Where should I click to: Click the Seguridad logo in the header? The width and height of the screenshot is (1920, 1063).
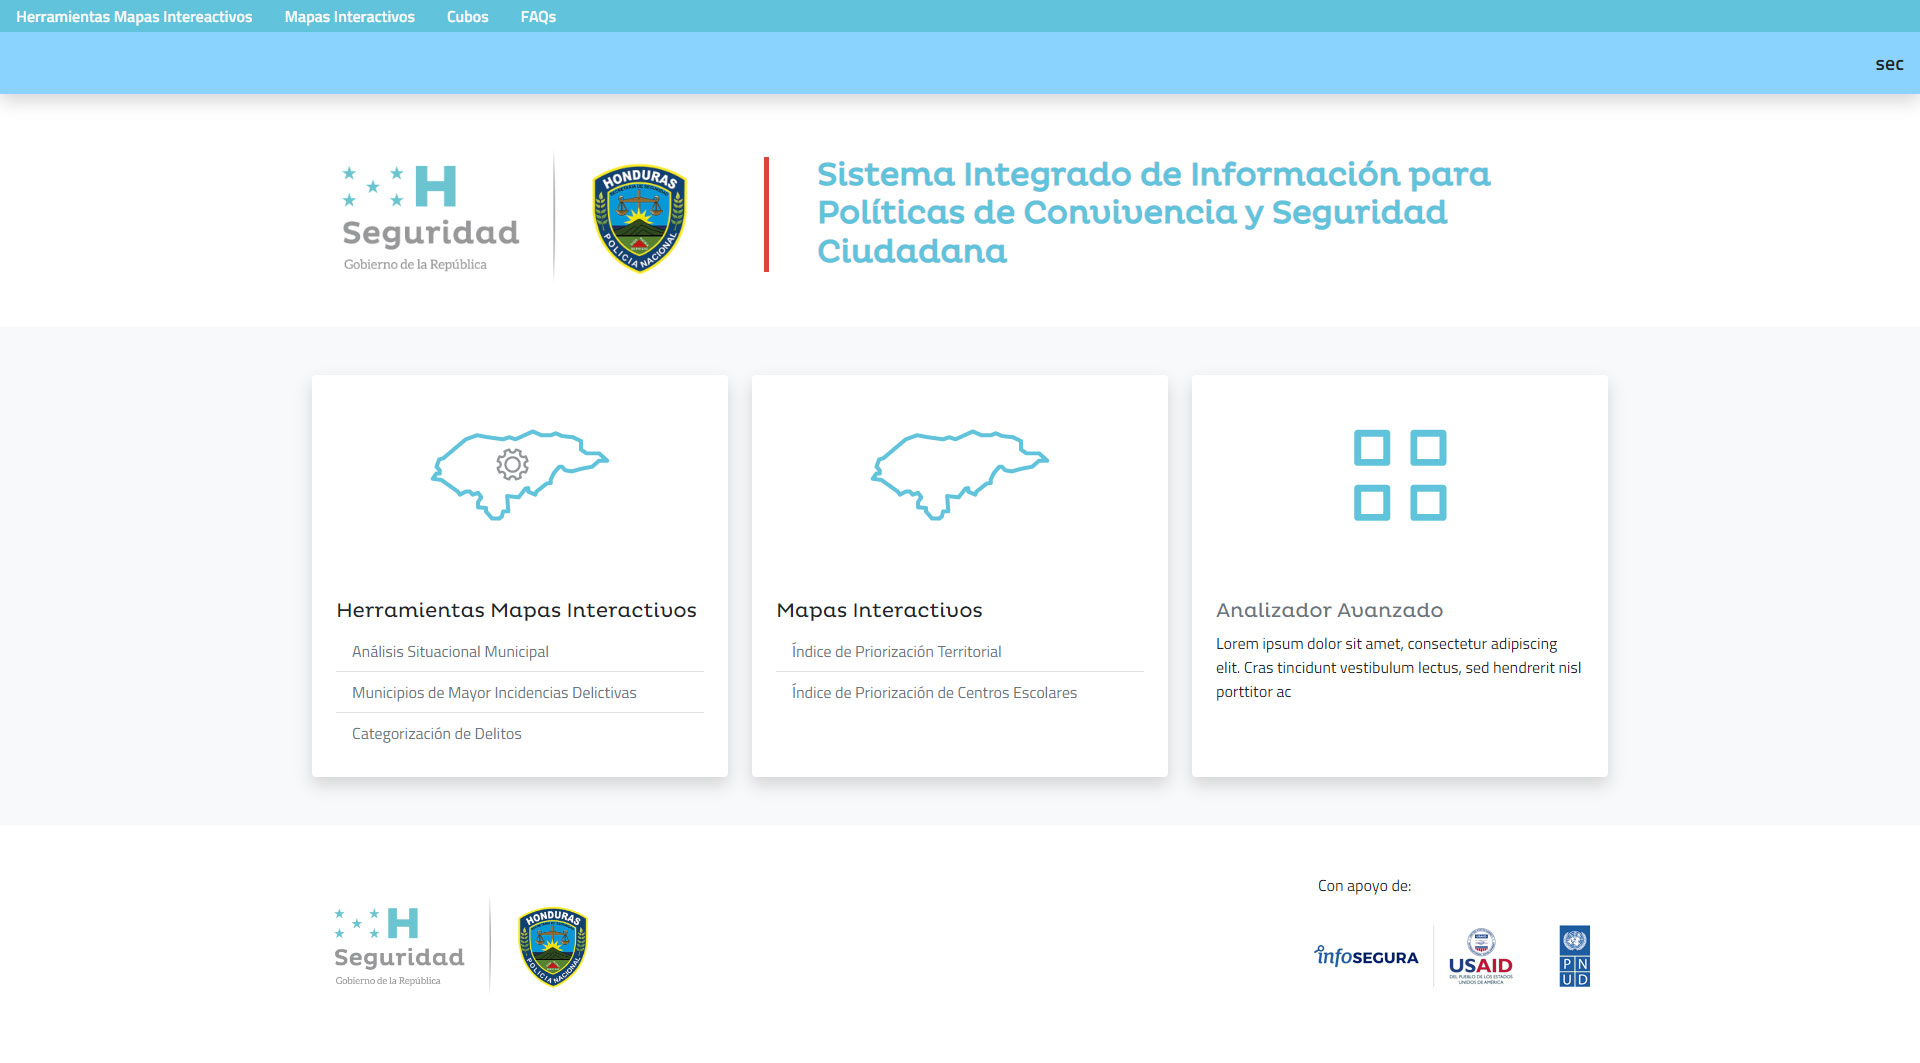pyautogui.click(x=430, y=218)
